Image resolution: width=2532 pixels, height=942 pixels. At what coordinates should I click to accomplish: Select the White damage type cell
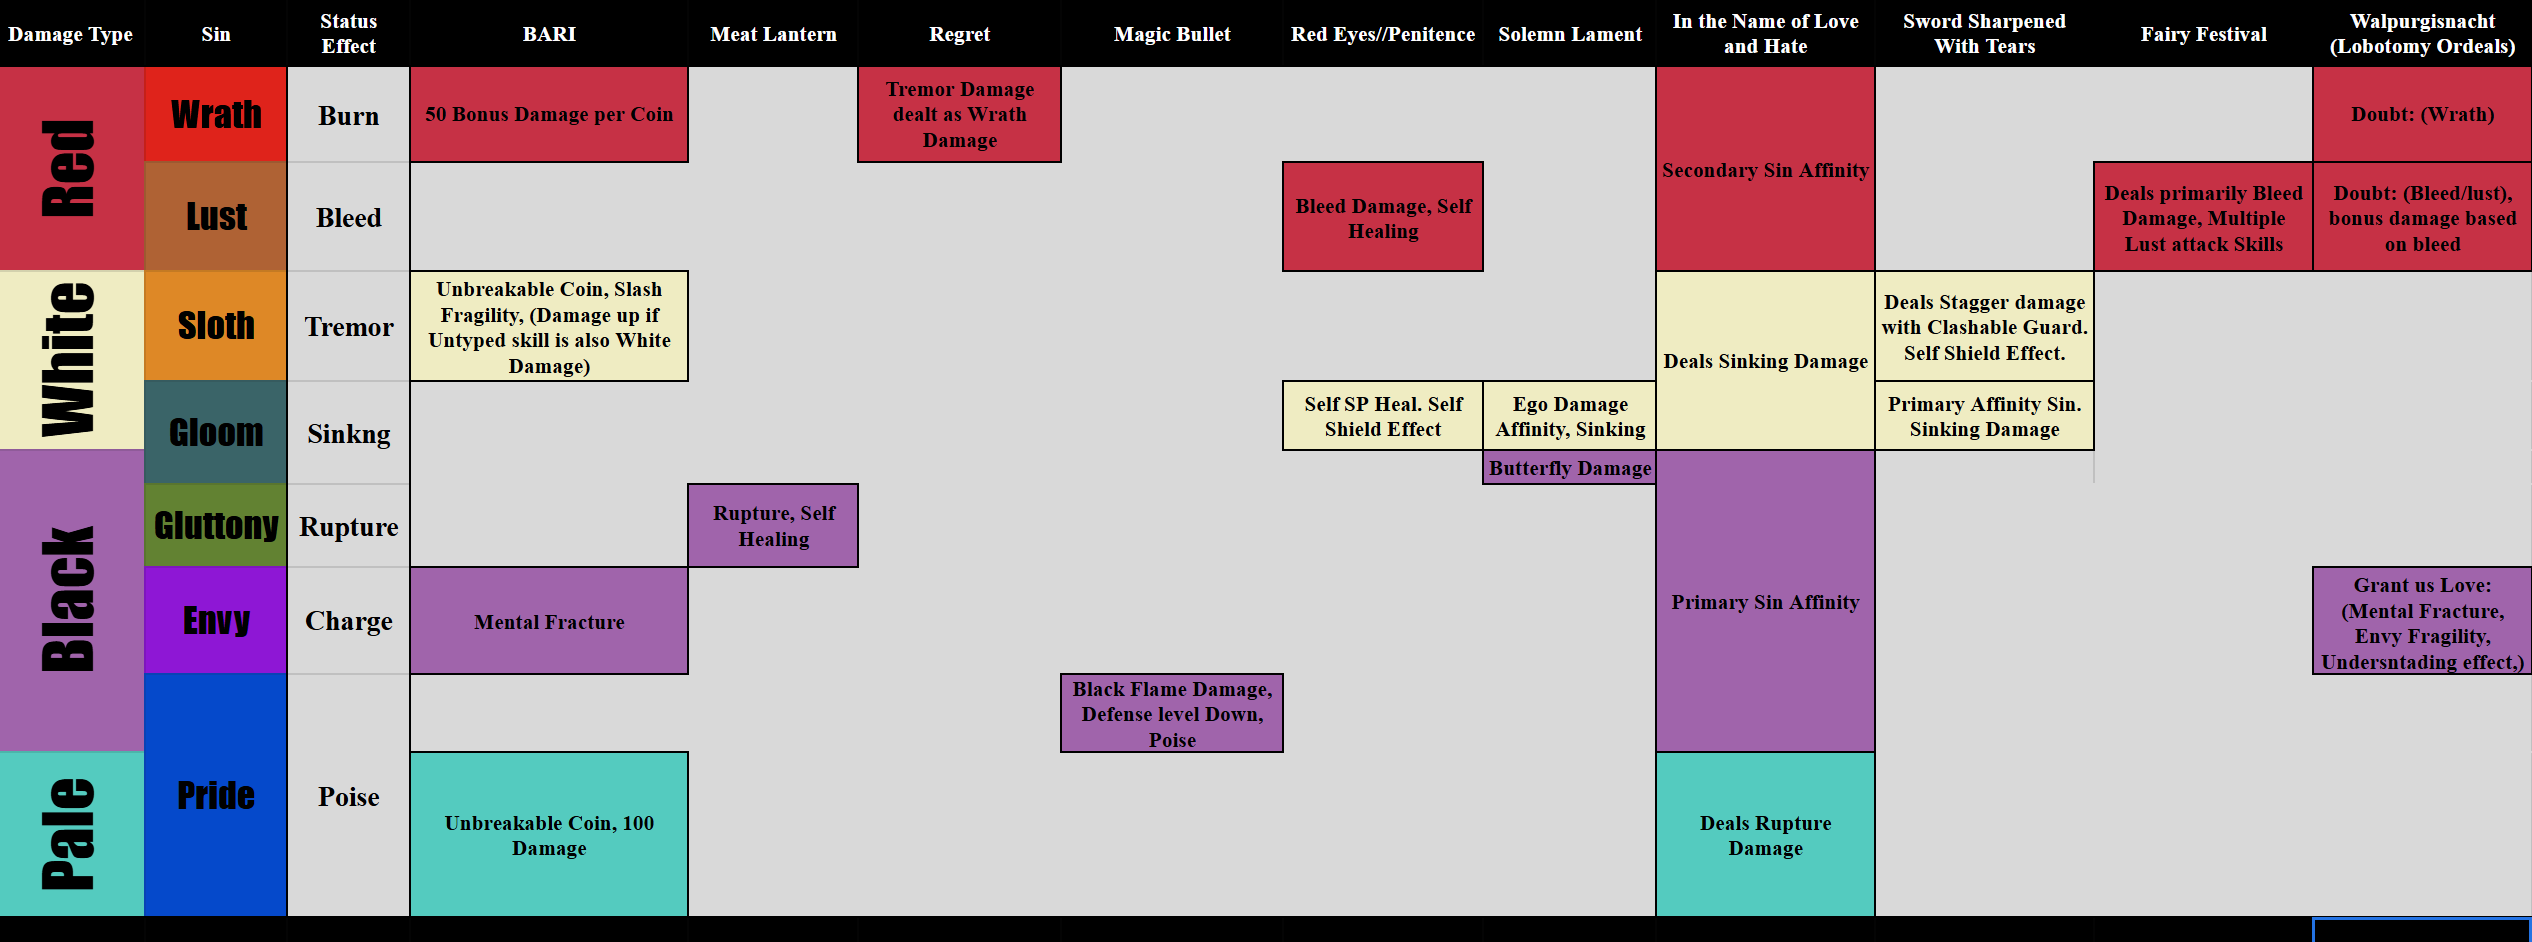[x=71, y=360]
